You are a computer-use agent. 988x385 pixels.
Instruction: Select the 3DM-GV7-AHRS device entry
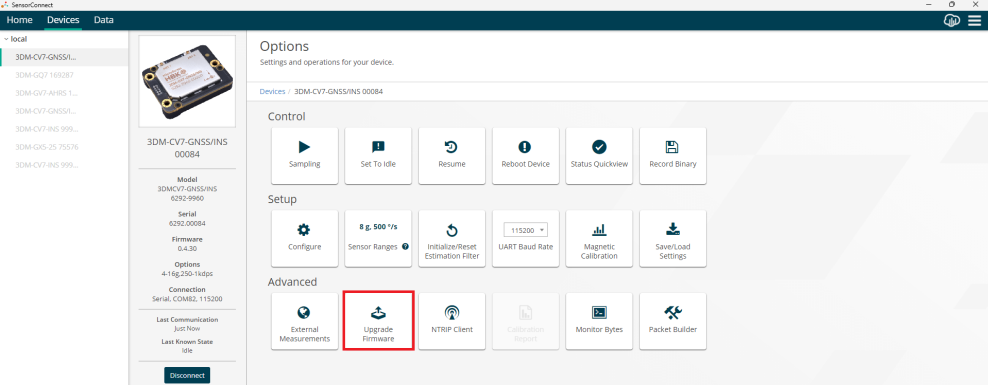coord(64,93)
